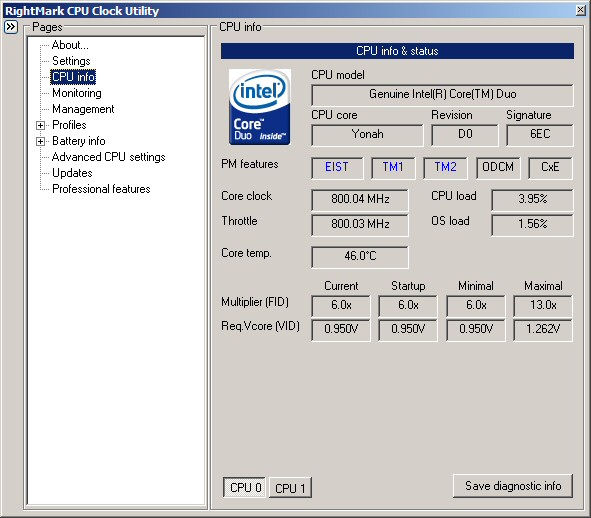The width and height of the screenshot is (591, 518).
Task: Click the Throttle value '800.03 MHz'
Action: coord(360,225)
